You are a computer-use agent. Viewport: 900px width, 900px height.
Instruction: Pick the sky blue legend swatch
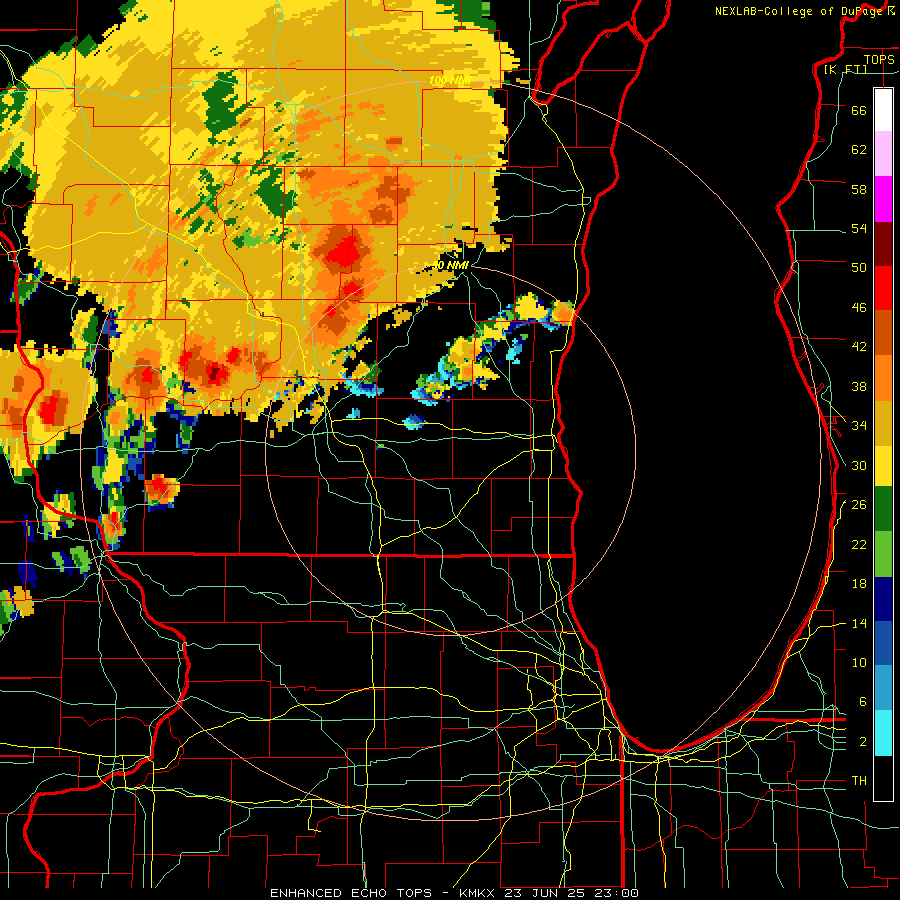pyautogui.click(x=883, y=688)
